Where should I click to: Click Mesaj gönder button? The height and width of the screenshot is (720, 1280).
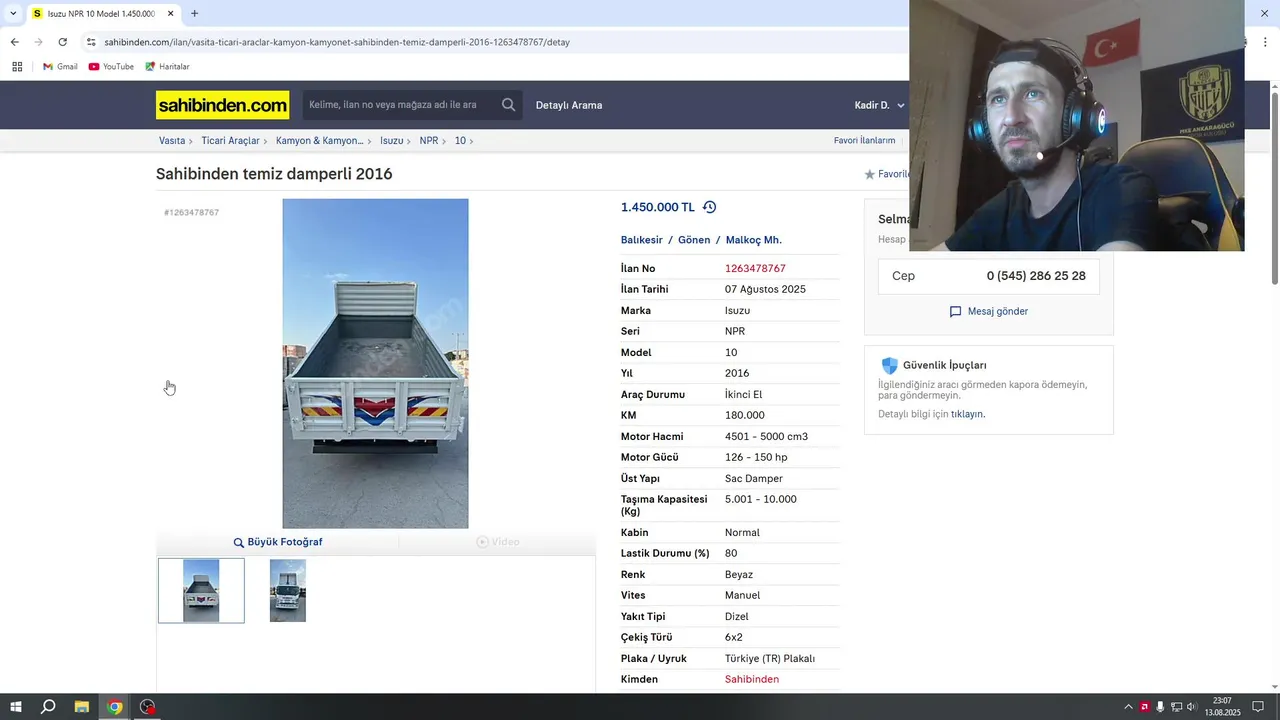[988, 312]
